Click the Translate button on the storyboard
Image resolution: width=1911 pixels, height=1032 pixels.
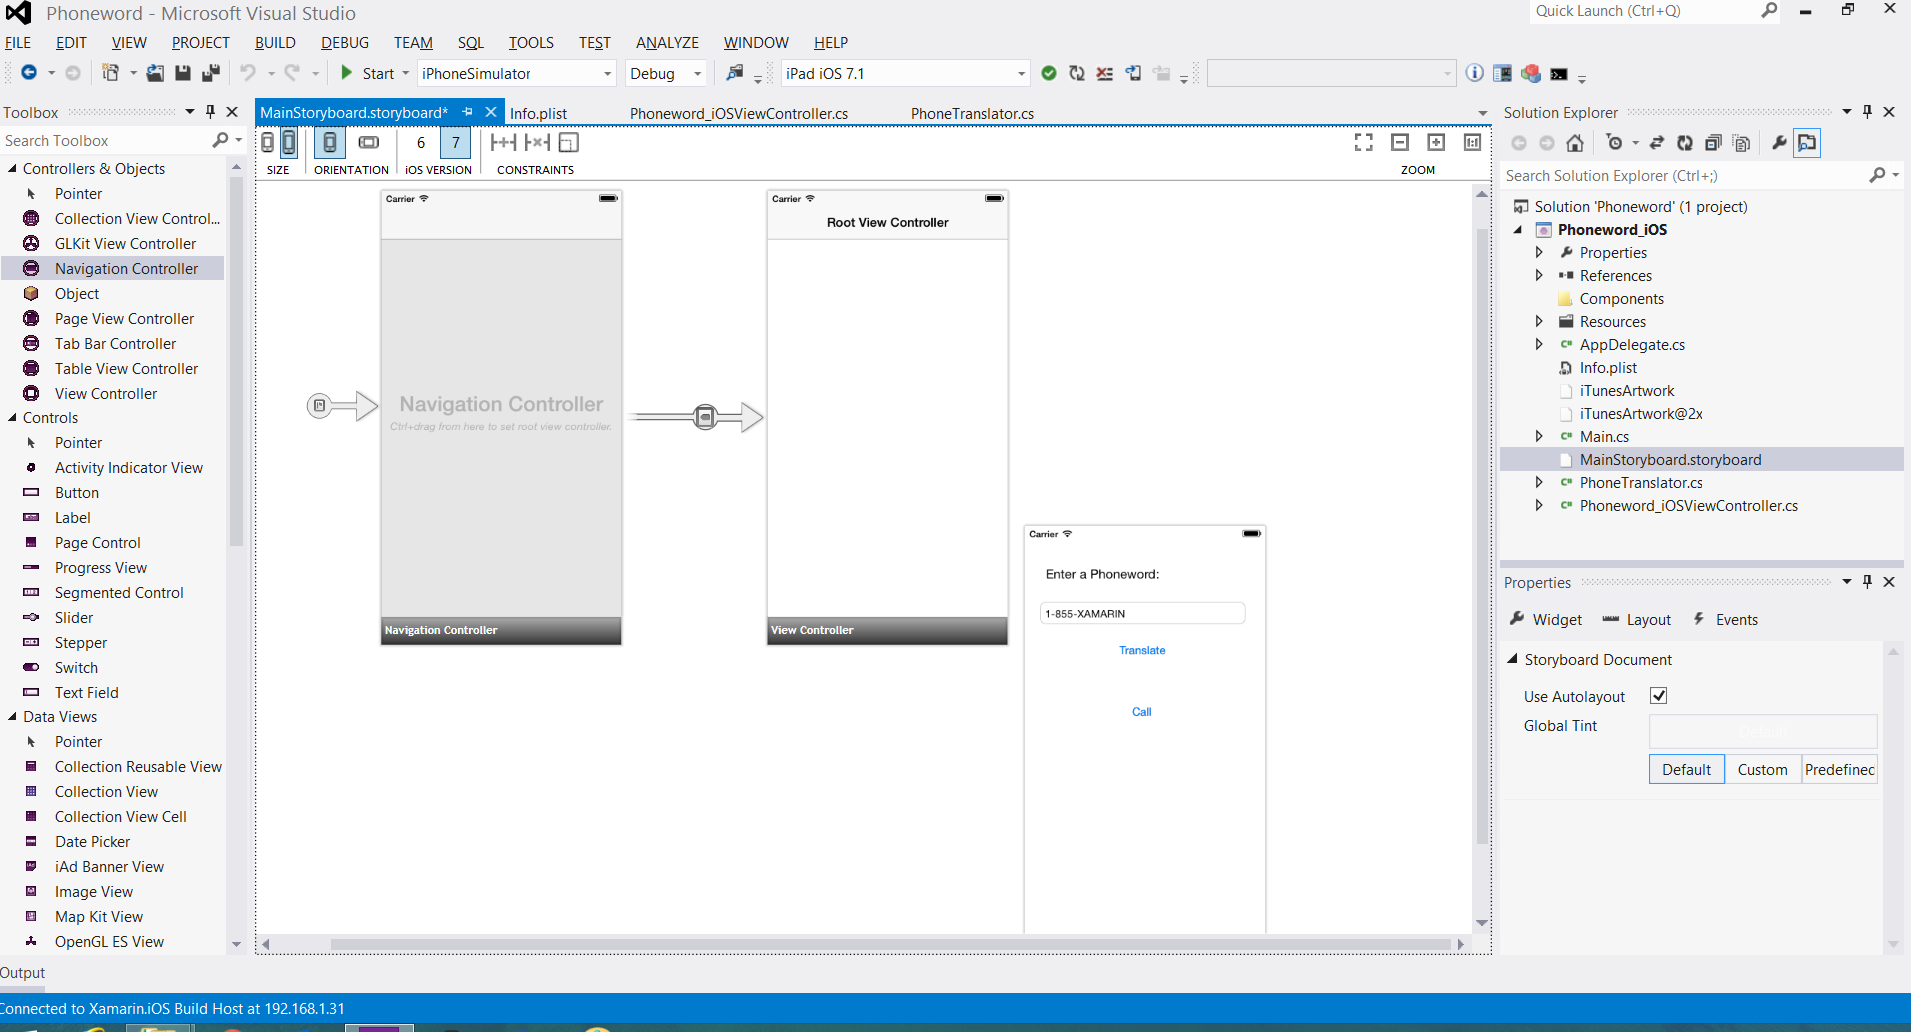point(1142,650)
